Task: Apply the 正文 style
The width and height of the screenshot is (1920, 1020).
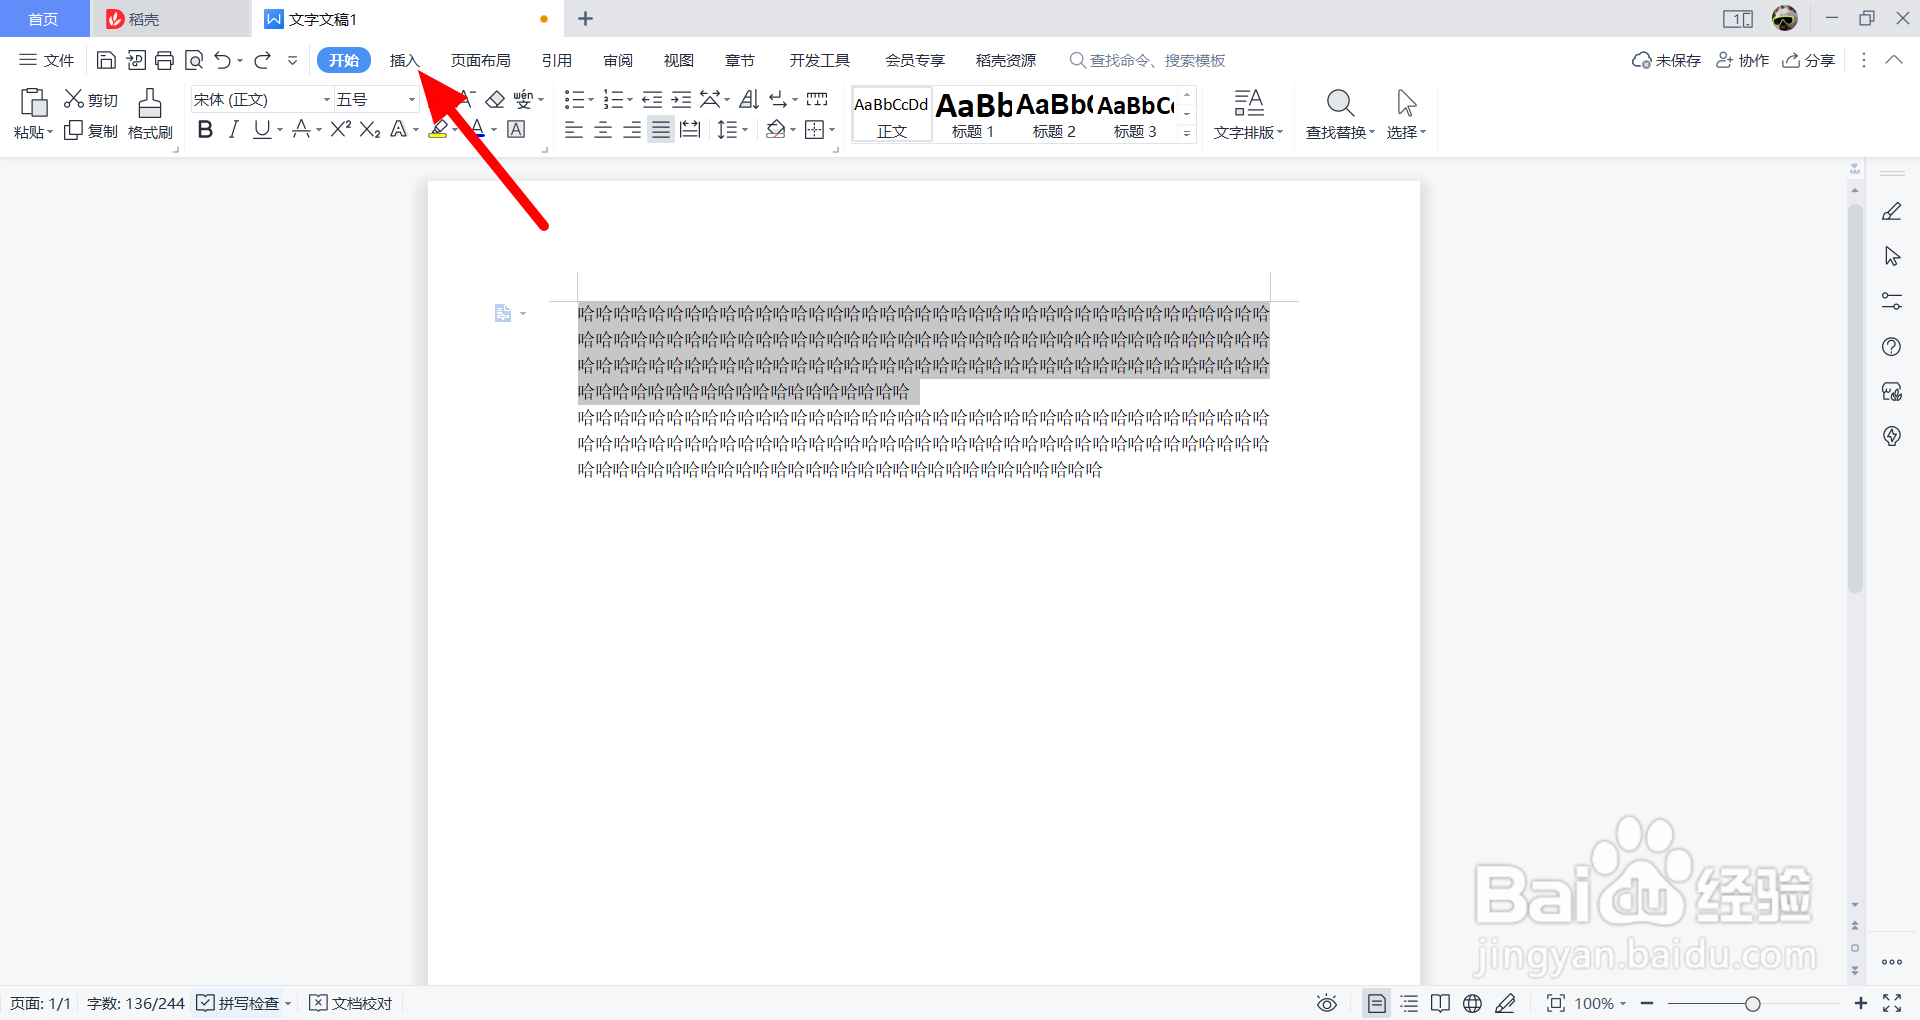Action: click(x=892, y=115)
